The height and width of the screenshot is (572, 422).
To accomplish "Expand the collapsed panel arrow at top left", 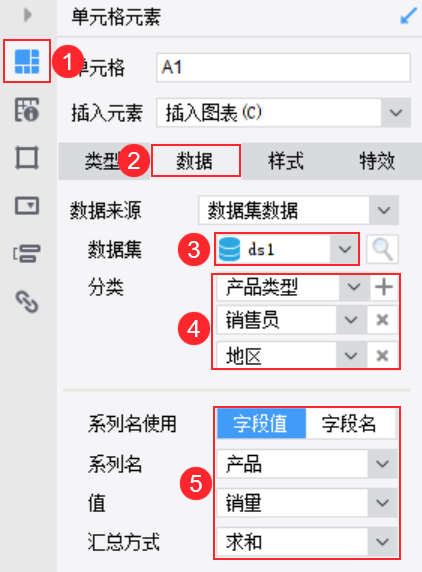I will pos(27,15).
